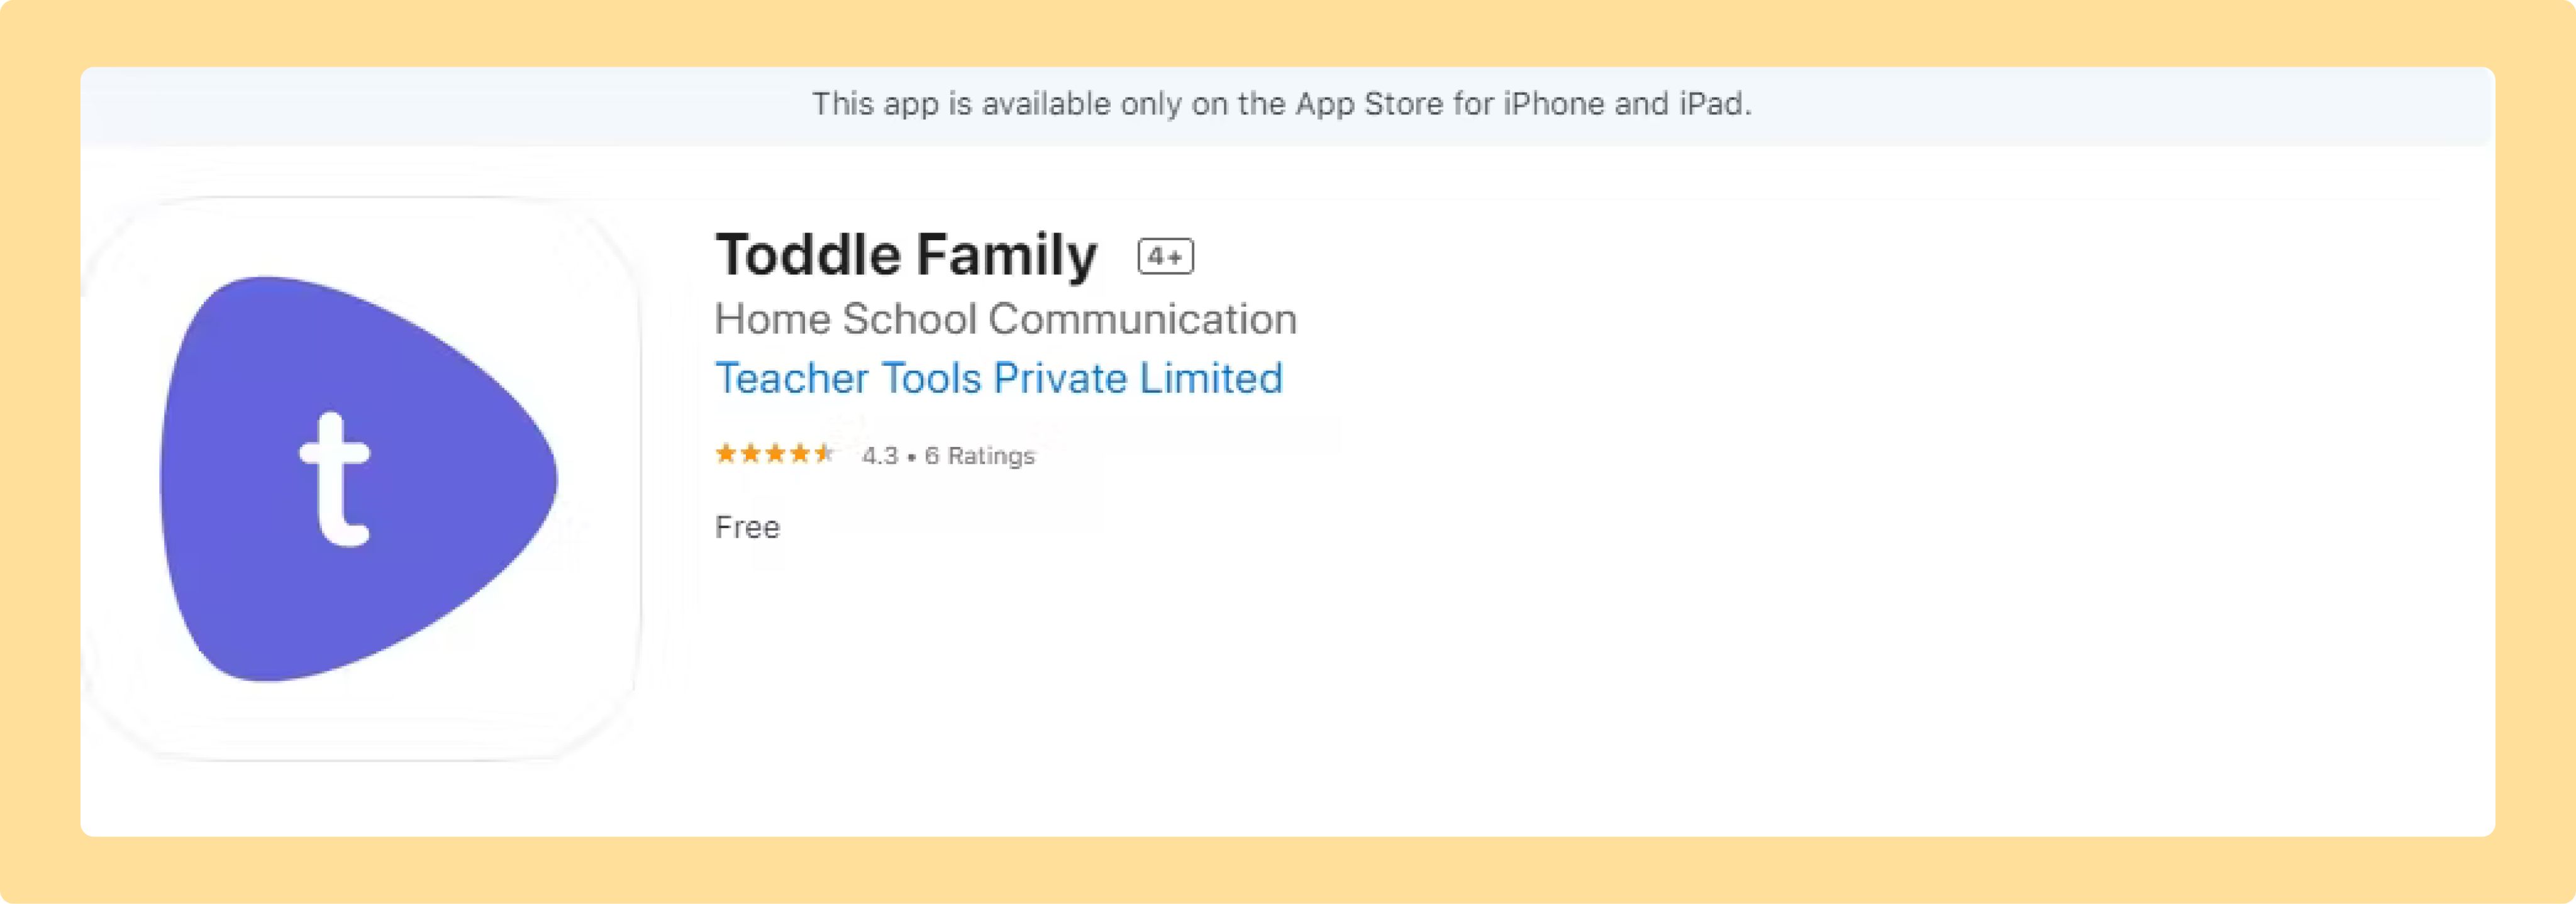Click the App Store availability banner message
Screen dimensions: 2576x904
[1281, 104]
